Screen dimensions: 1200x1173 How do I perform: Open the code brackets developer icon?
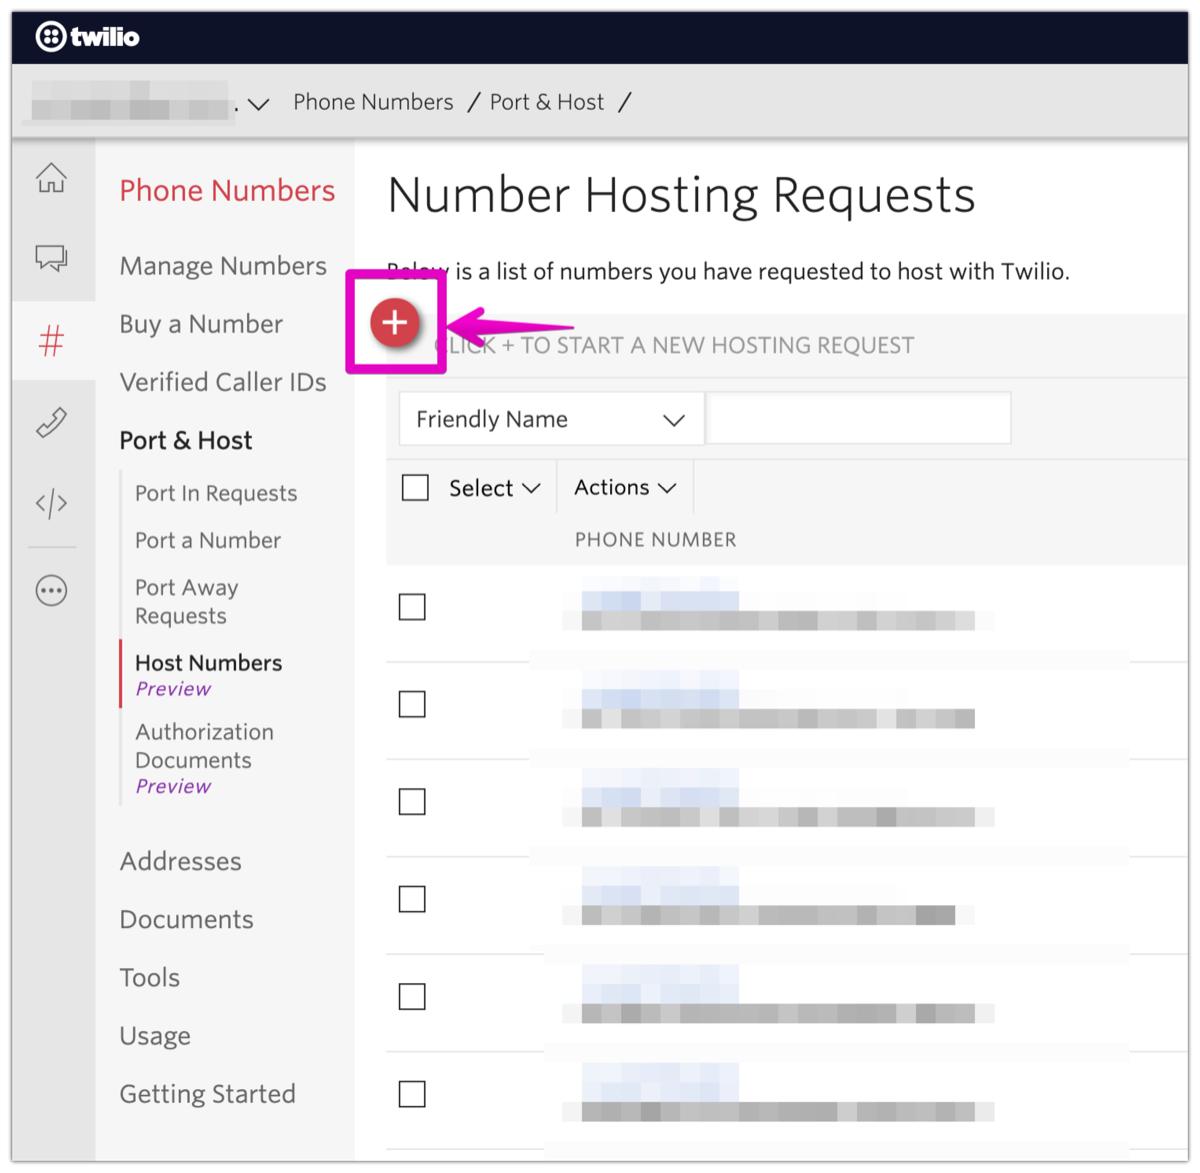pos(52,503)
